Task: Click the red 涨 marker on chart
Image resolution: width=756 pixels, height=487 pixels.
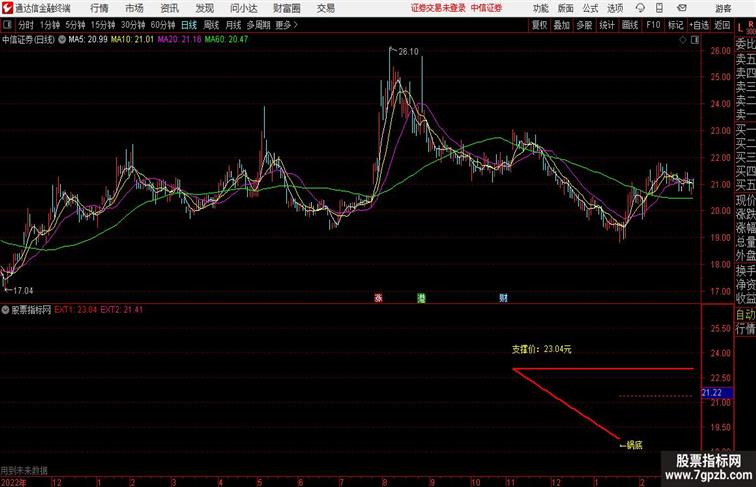Action: (x=378, y=298)
